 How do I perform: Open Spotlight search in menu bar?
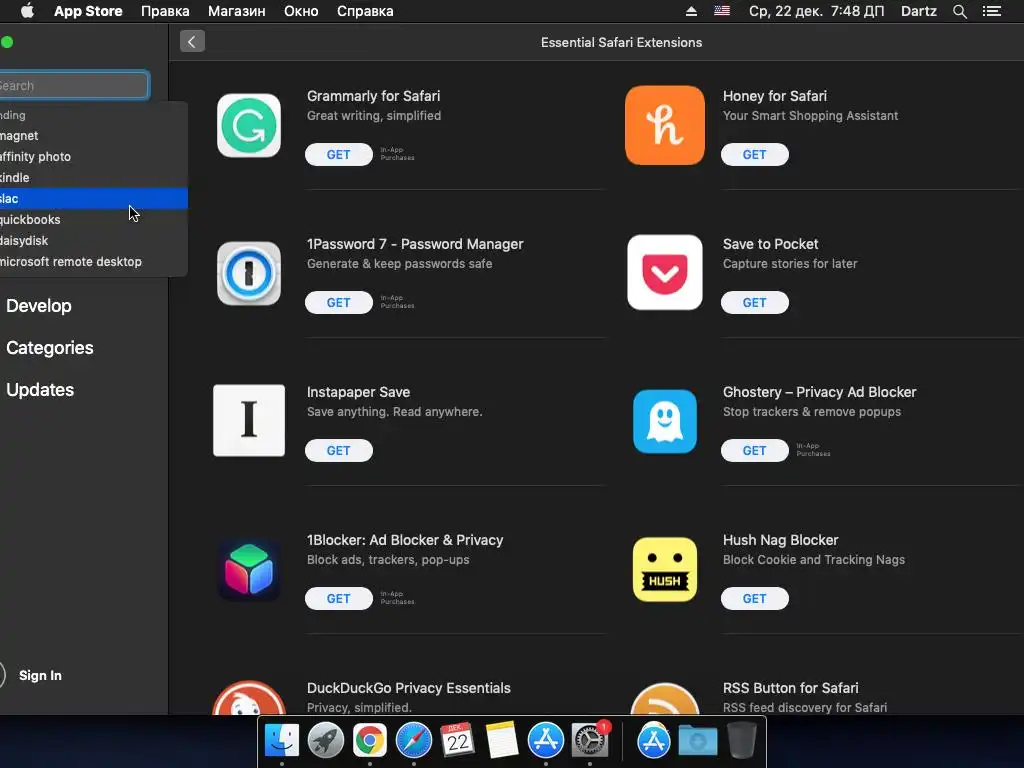(x=959, y=11)
